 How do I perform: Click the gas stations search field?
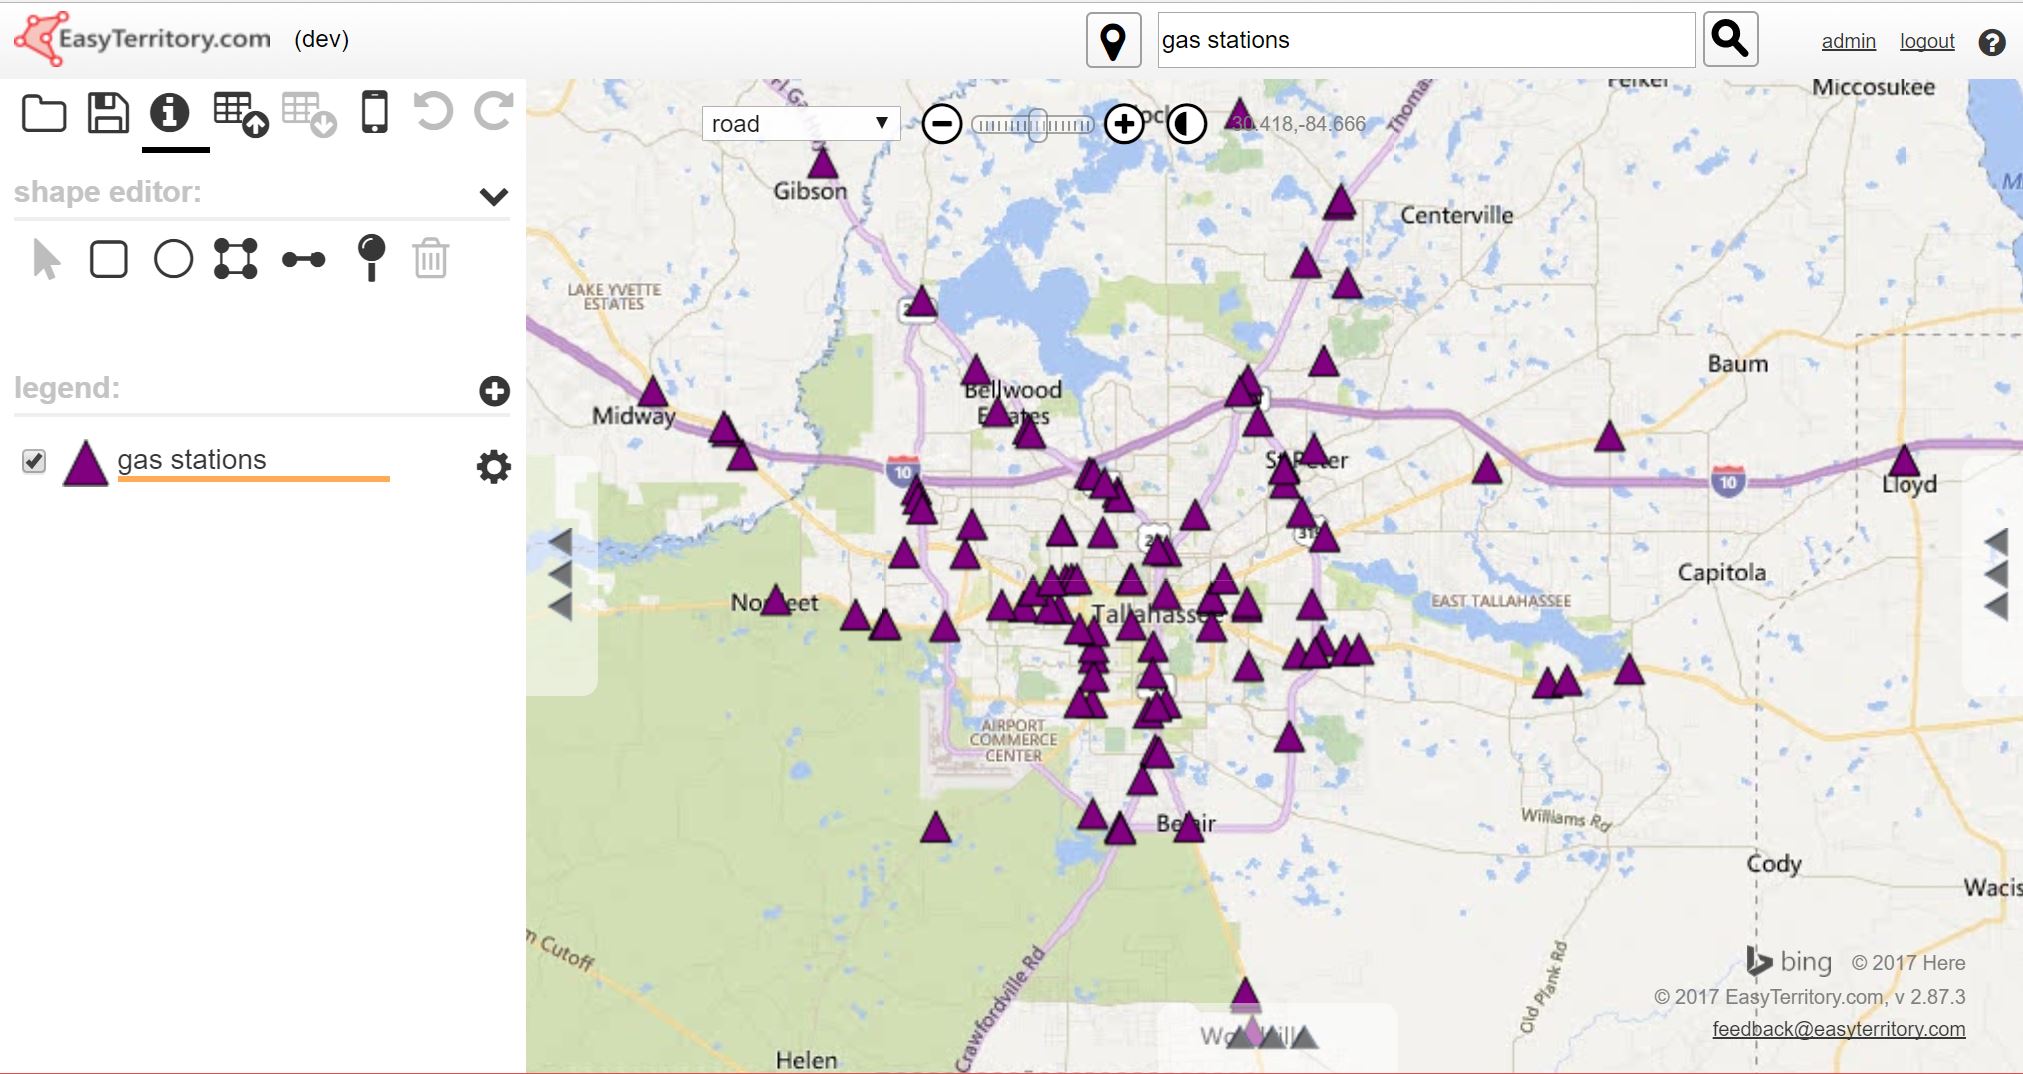(1425, 41)
